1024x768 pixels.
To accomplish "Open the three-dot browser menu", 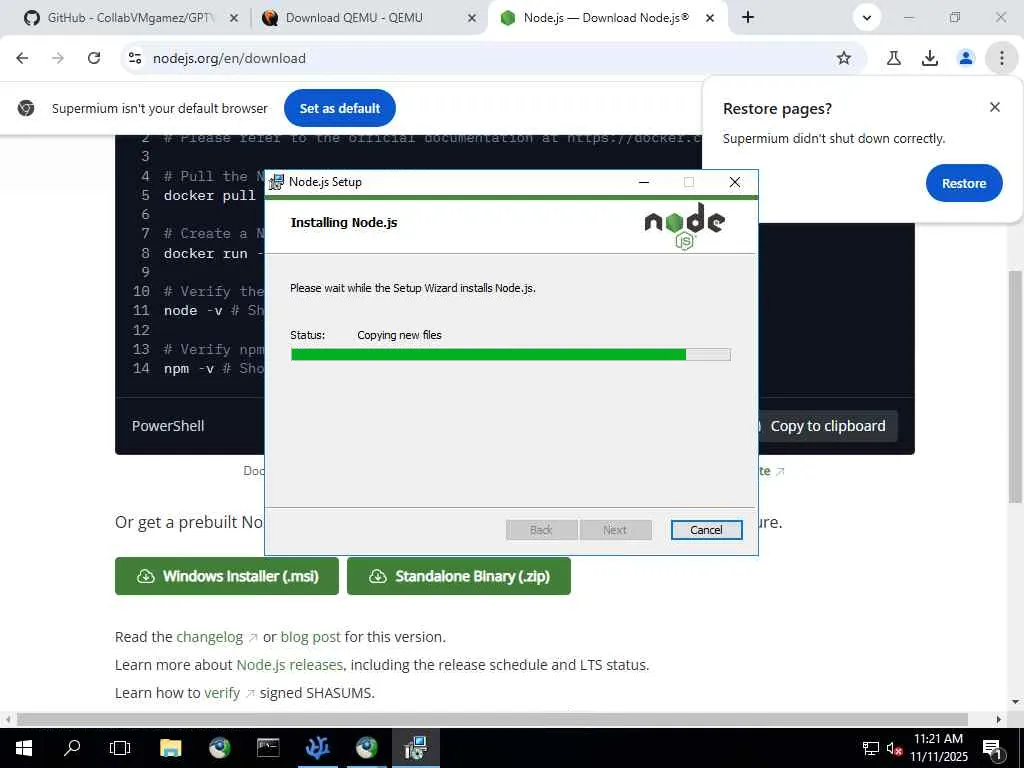I will click(x=1001, y=58).
